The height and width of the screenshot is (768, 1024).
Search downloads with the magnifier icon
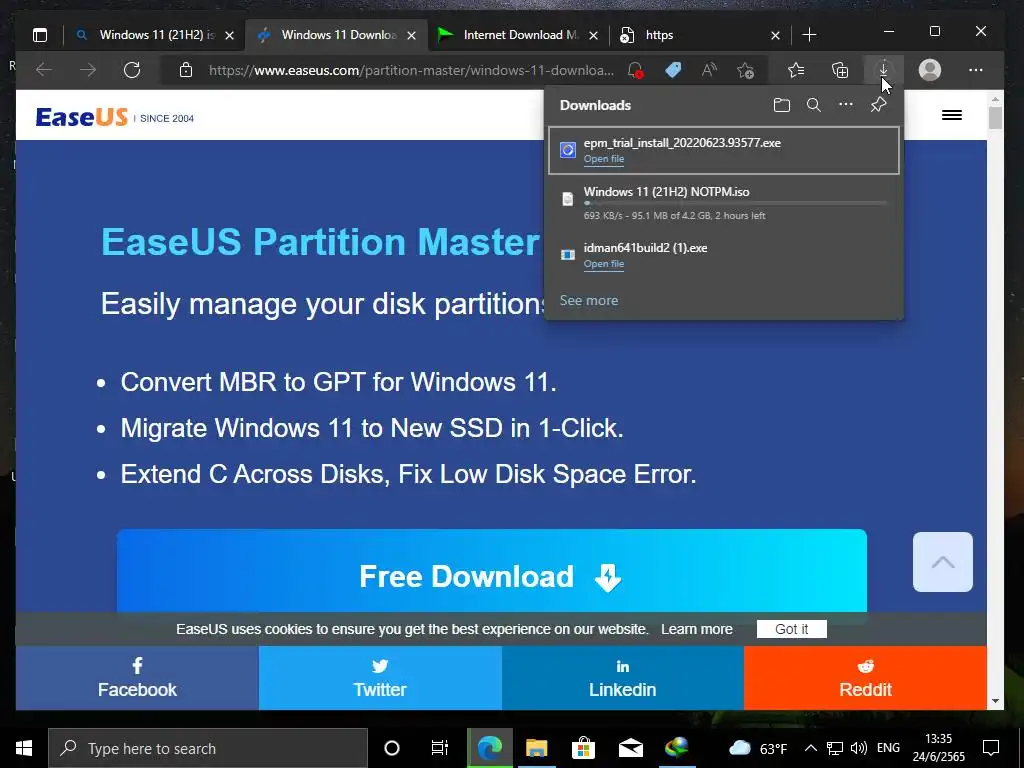(x=814, y=105)
